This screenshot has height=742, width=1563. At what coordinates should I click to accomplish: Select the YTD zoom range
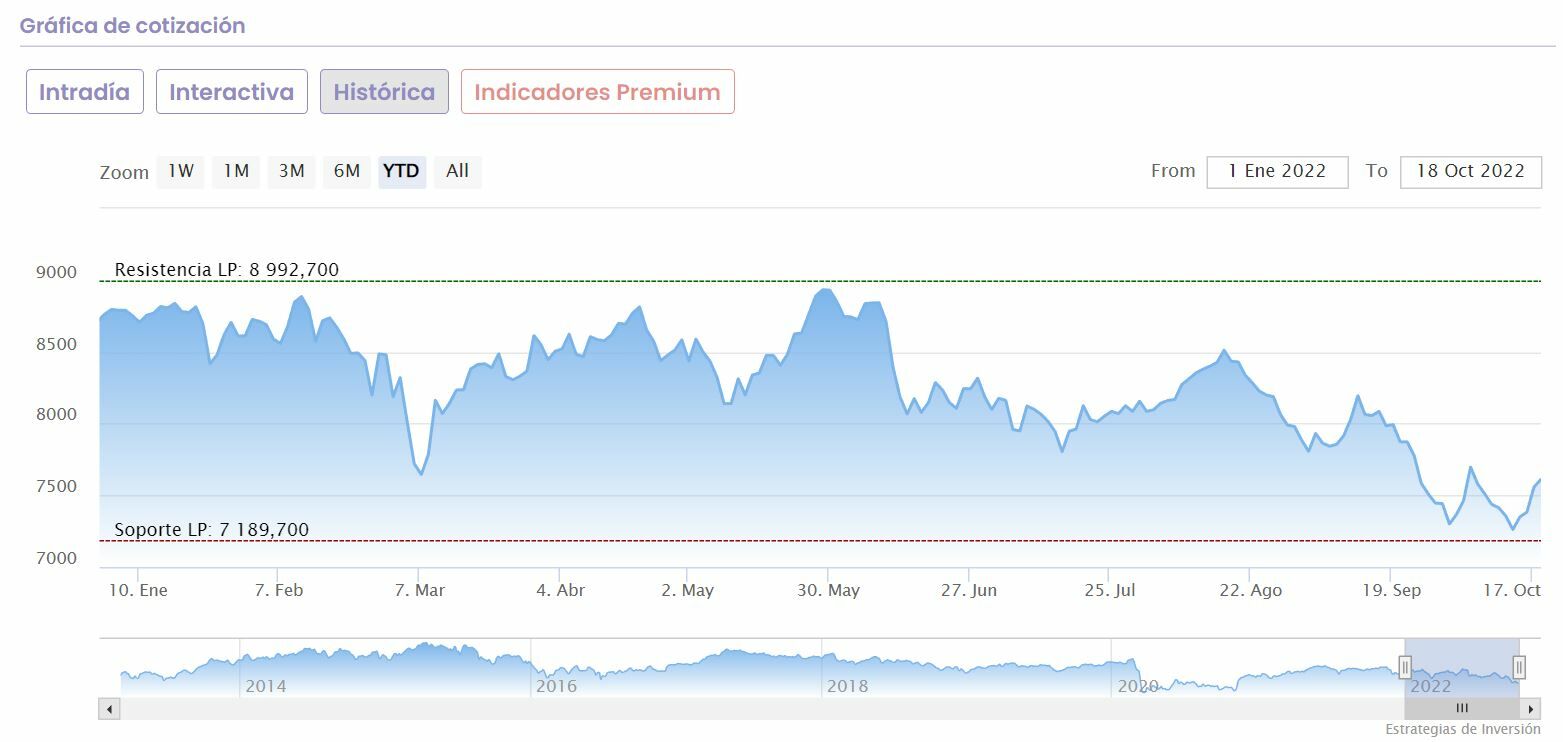(x=401, y=171)
